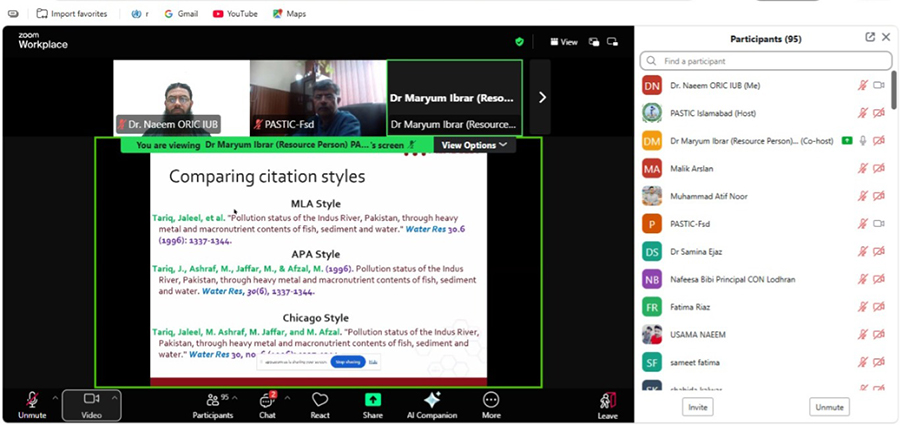Expand the View Options dropdown
This screenshot has height=425, width=900.
coord(475,145)
